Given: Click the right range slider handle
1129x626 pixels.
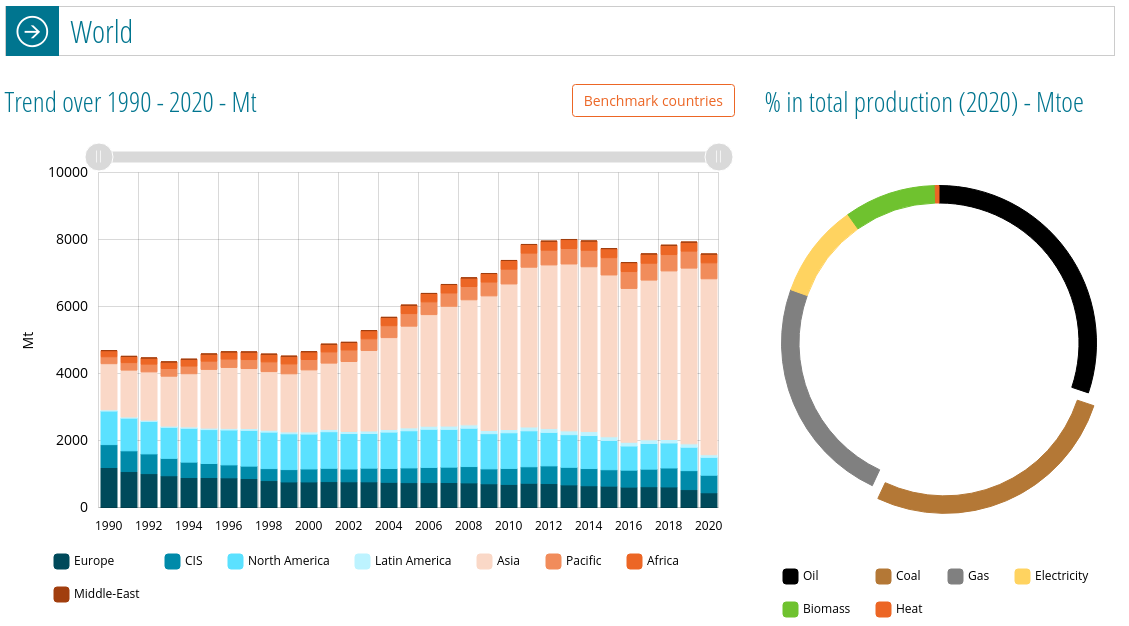Looking at the screenshot, I should [718, 156].
